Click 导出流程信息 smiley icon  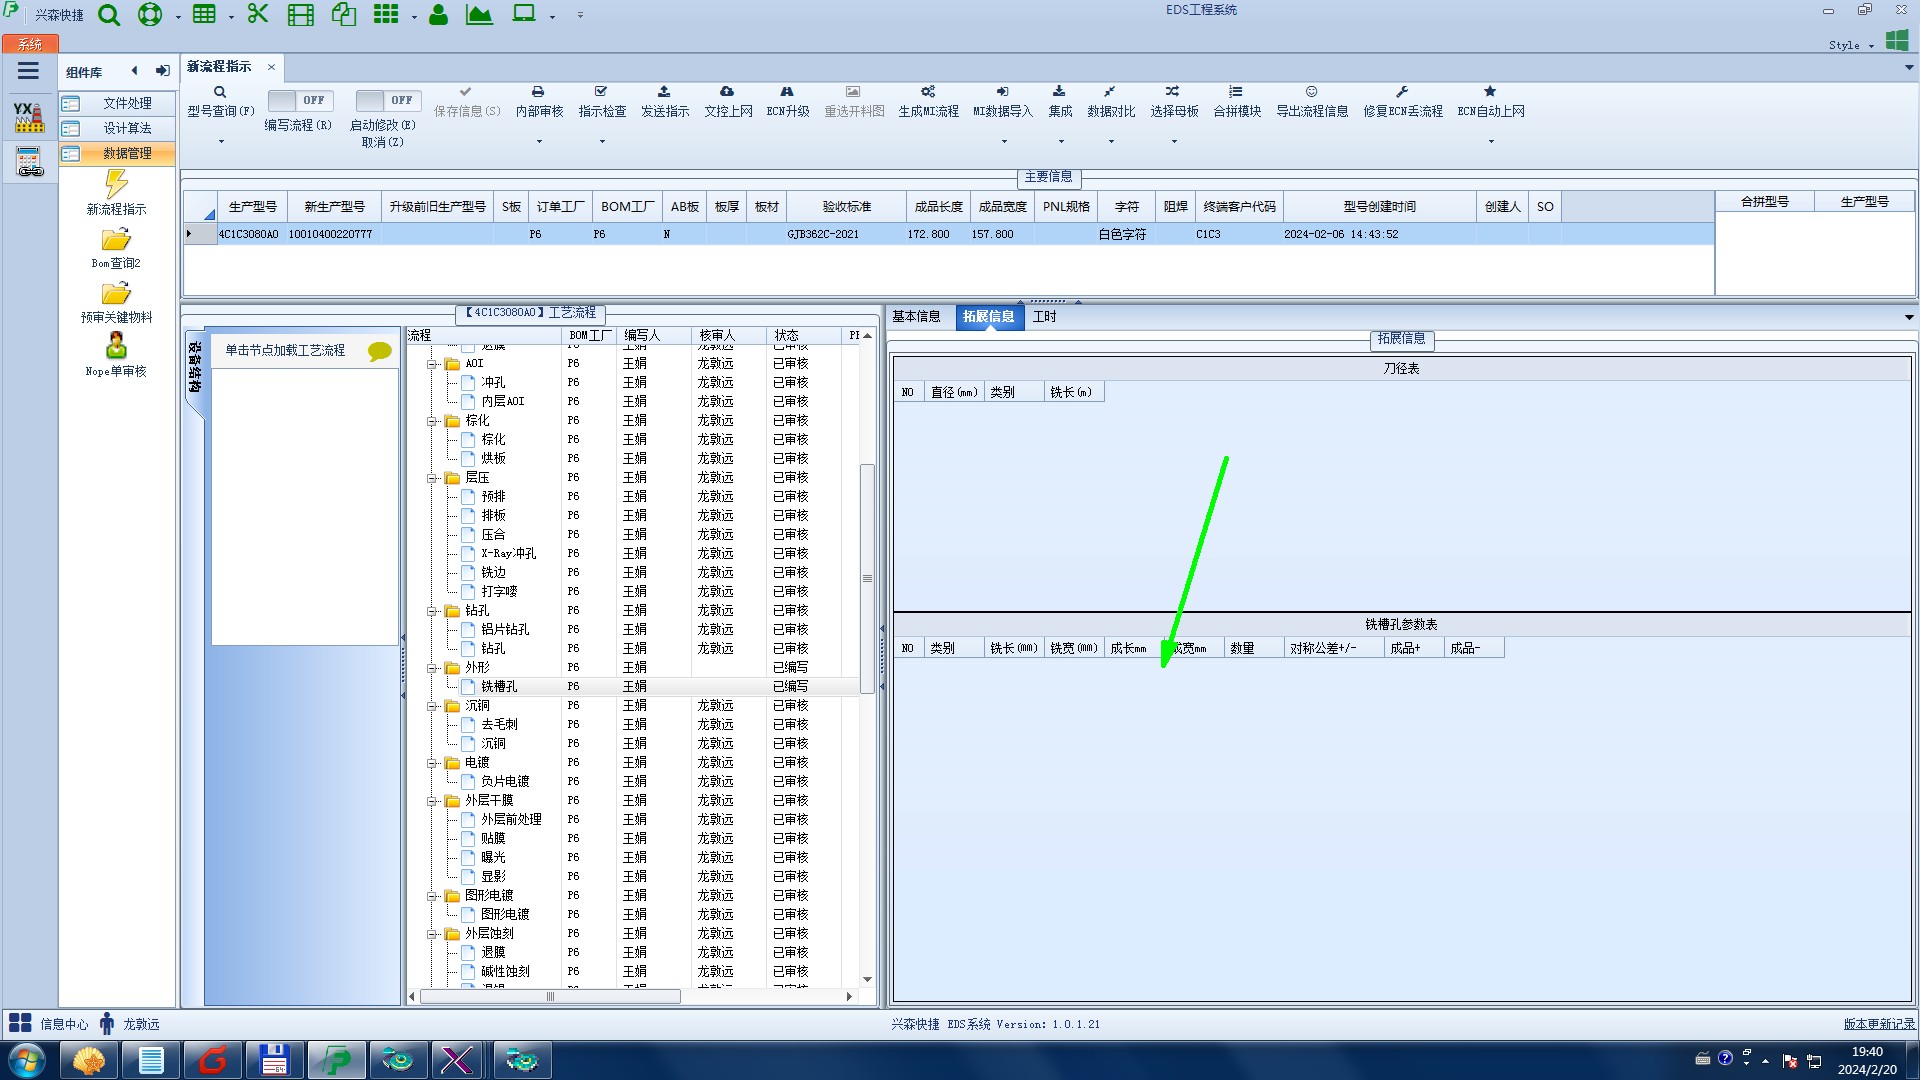point(1311,91)
